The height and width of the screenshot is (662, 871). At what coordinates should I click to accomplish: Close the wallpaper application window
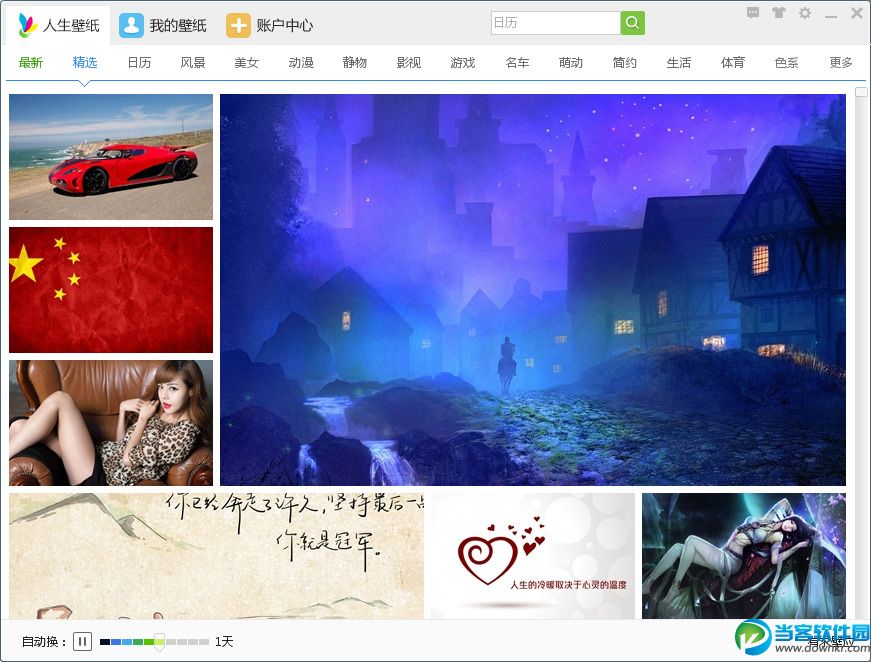857,13
